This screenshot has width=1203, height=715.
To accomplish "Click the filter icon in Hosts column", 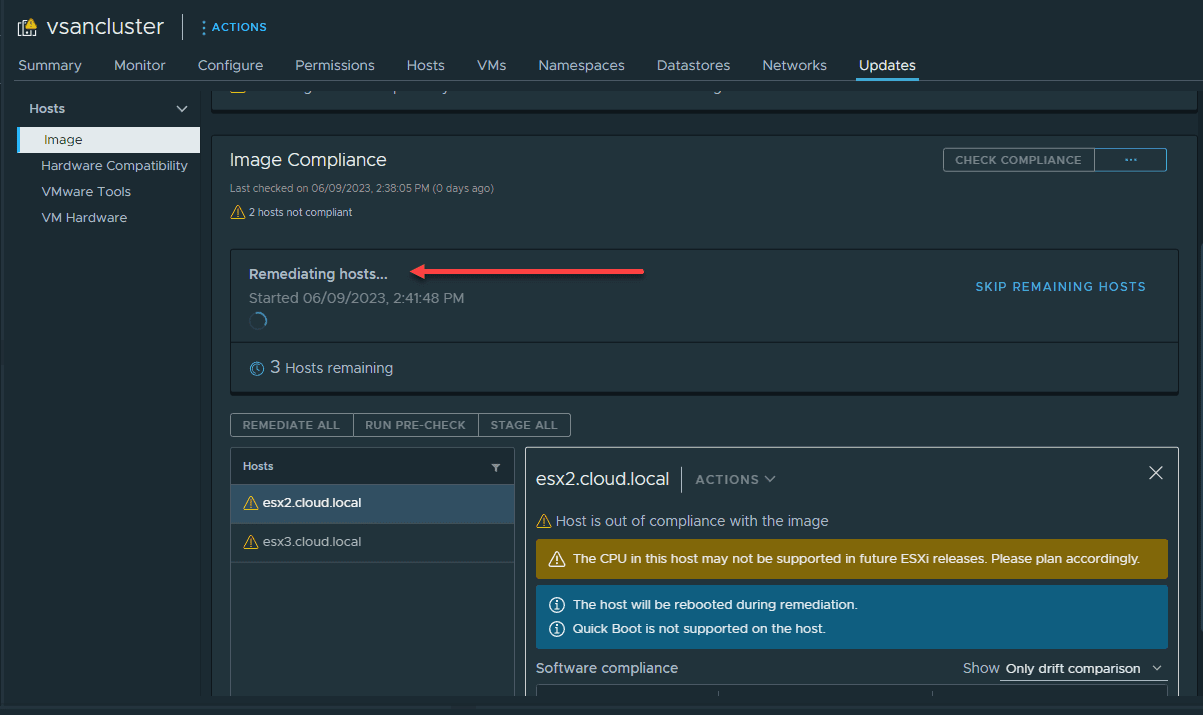I will [x=496, y=467].
